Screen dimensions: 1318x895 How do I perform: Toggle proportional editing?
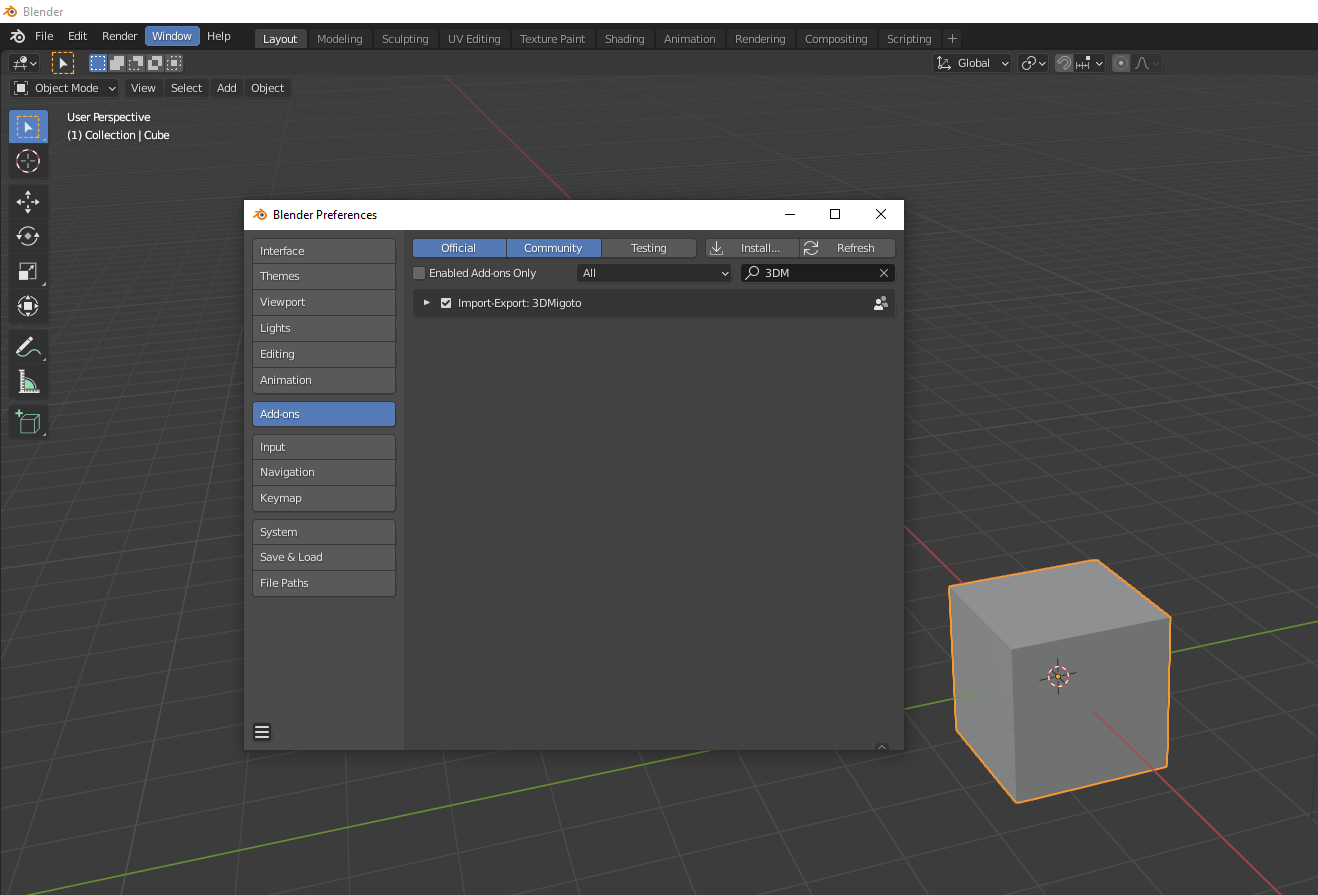1121,63
